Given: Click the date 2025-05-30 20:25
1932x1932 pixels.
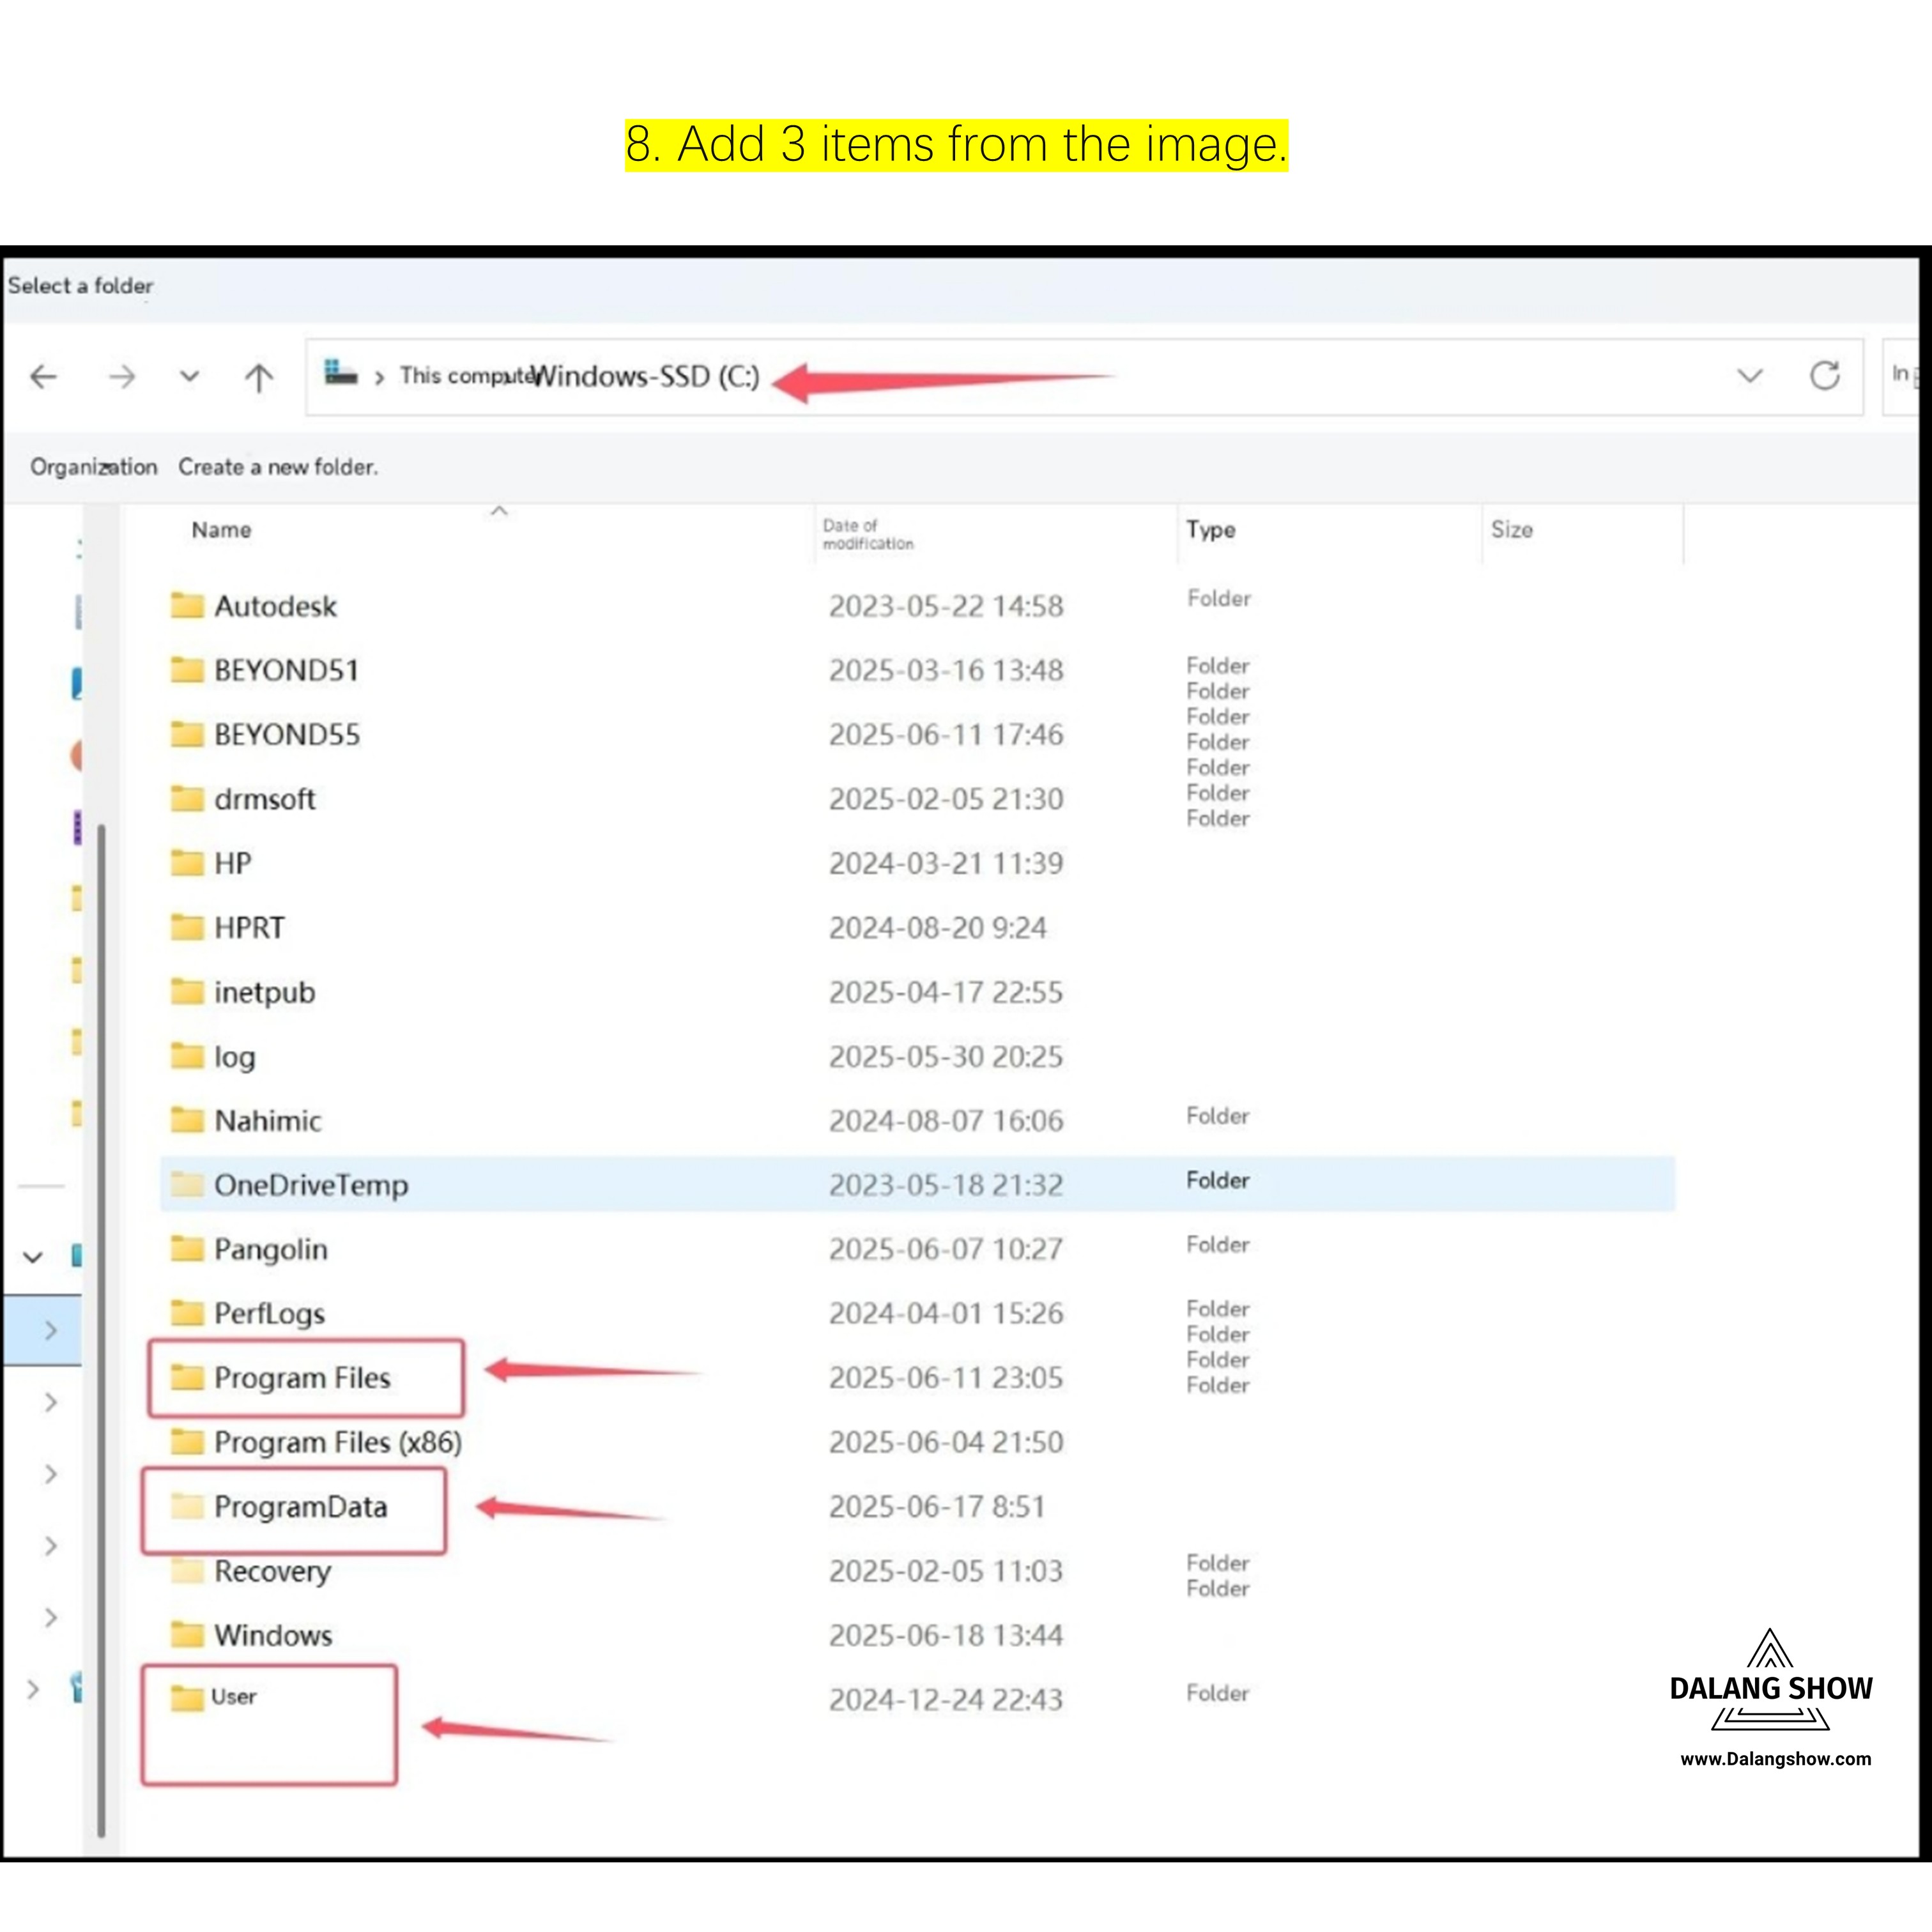Looking at the screenshot, I should click(x=945, y=1056).
